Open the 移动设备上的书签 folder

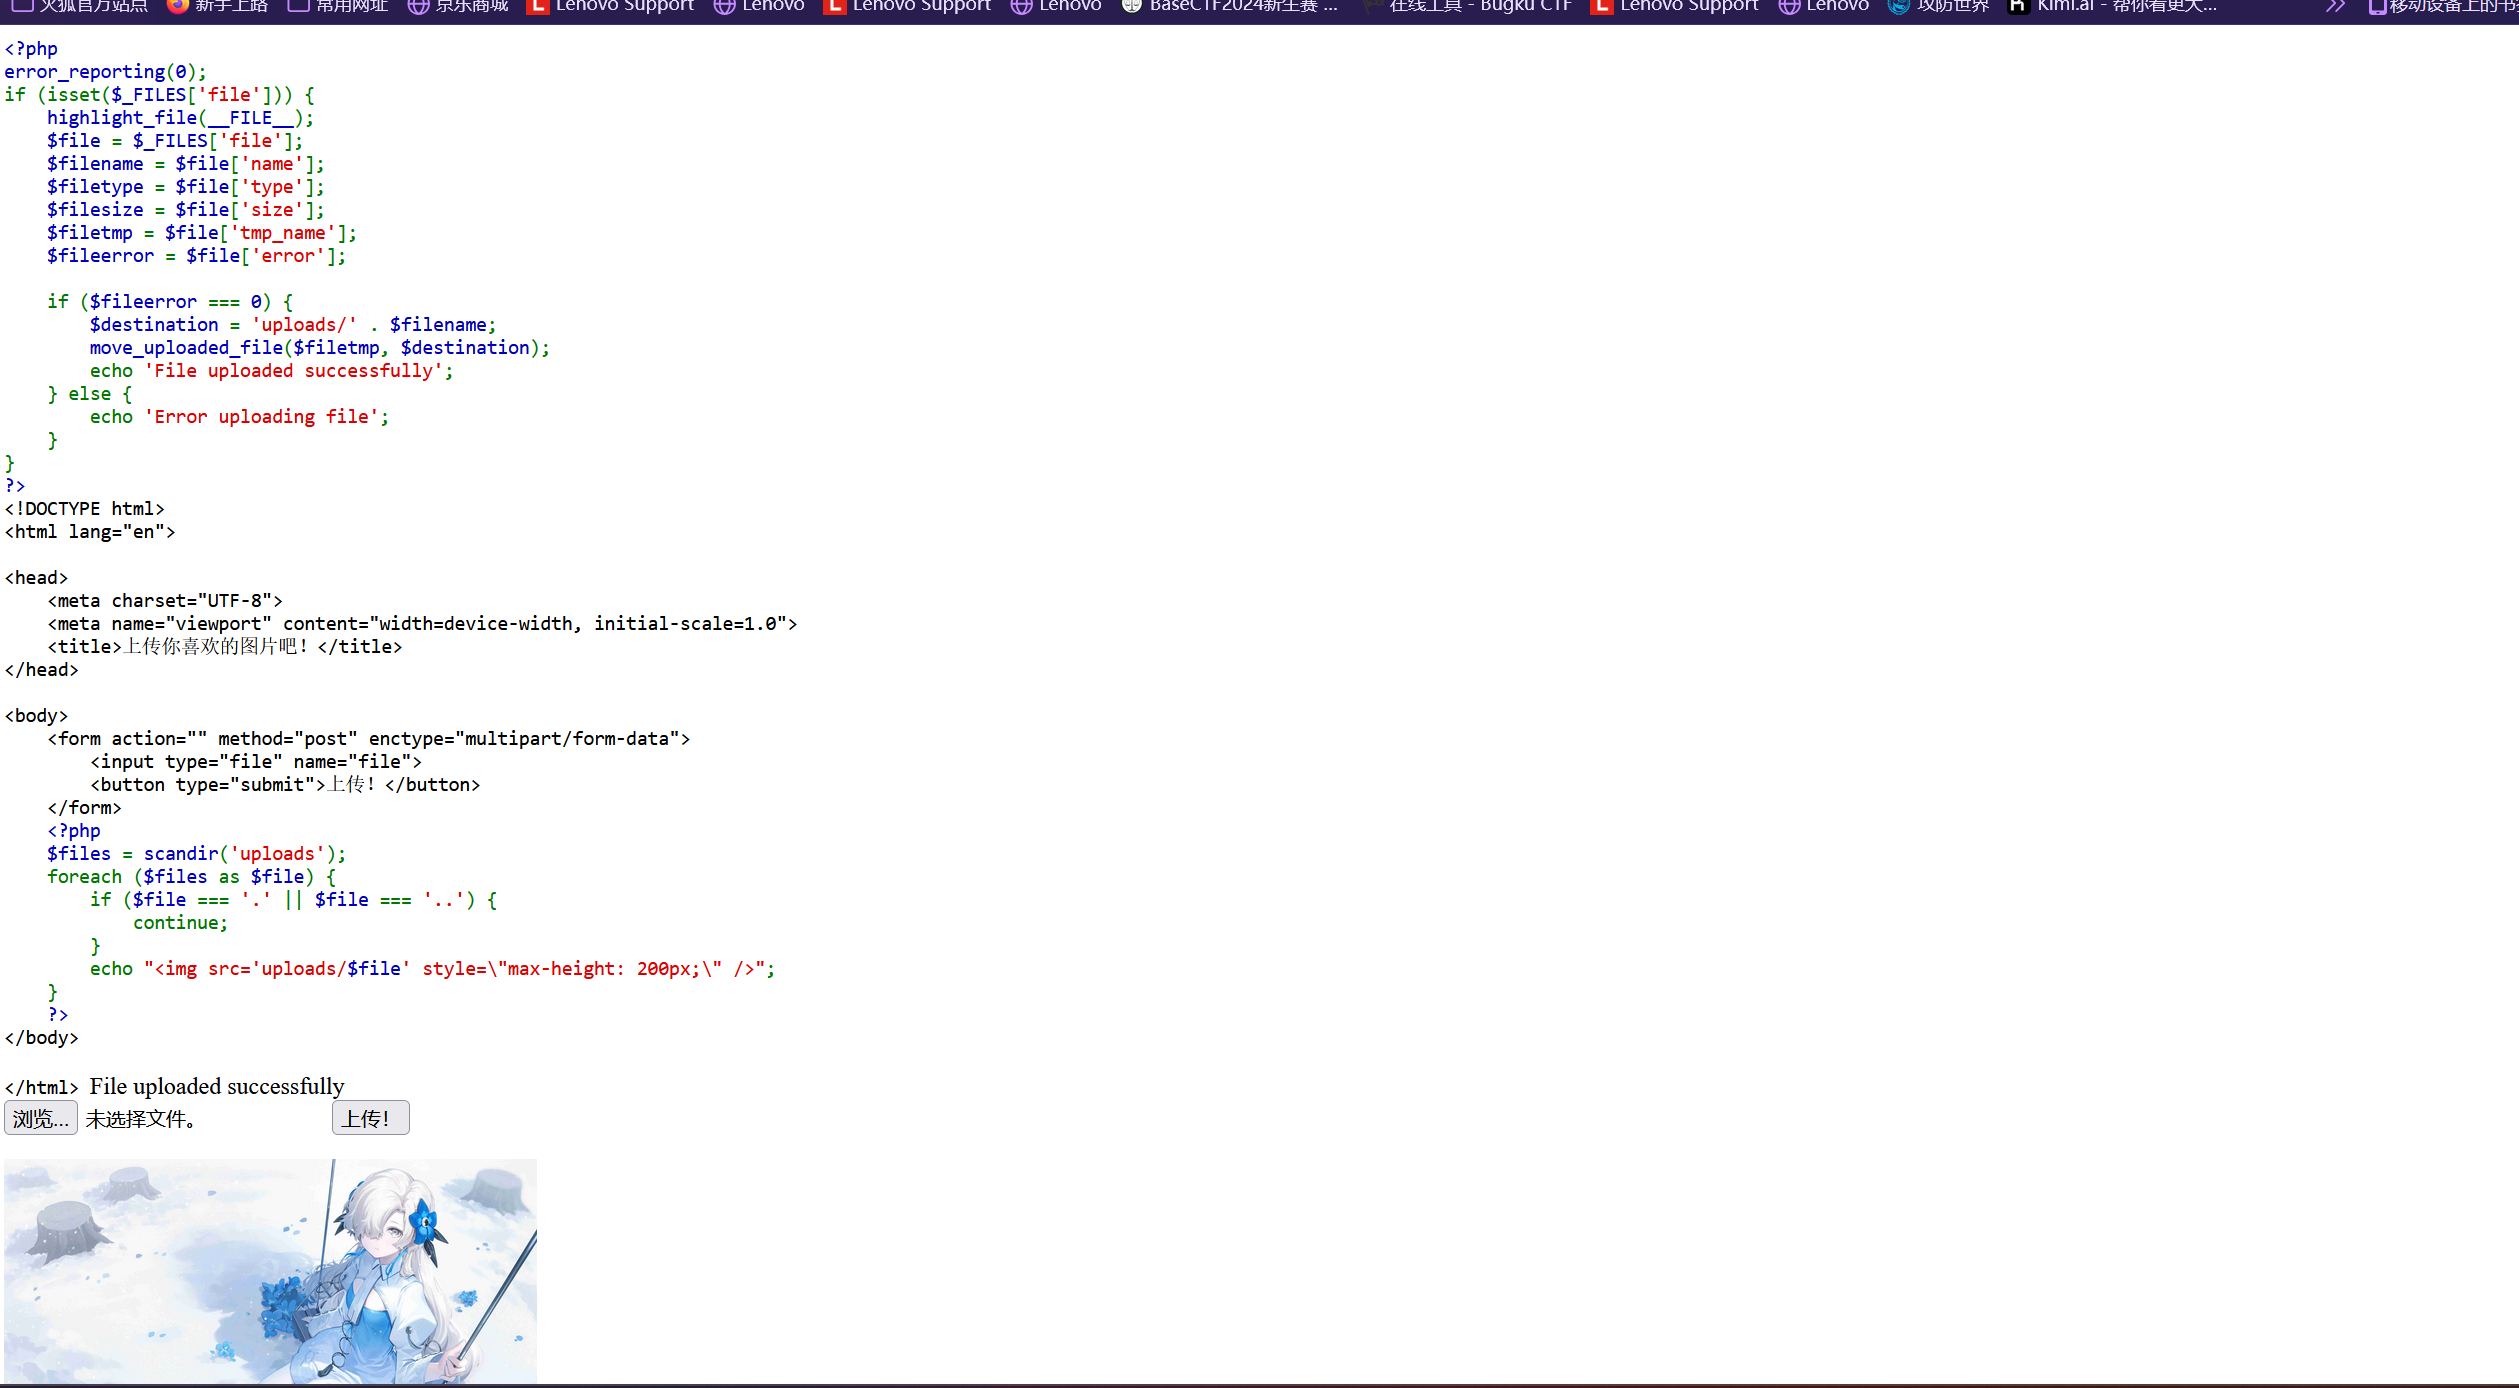coord(2443,6)
